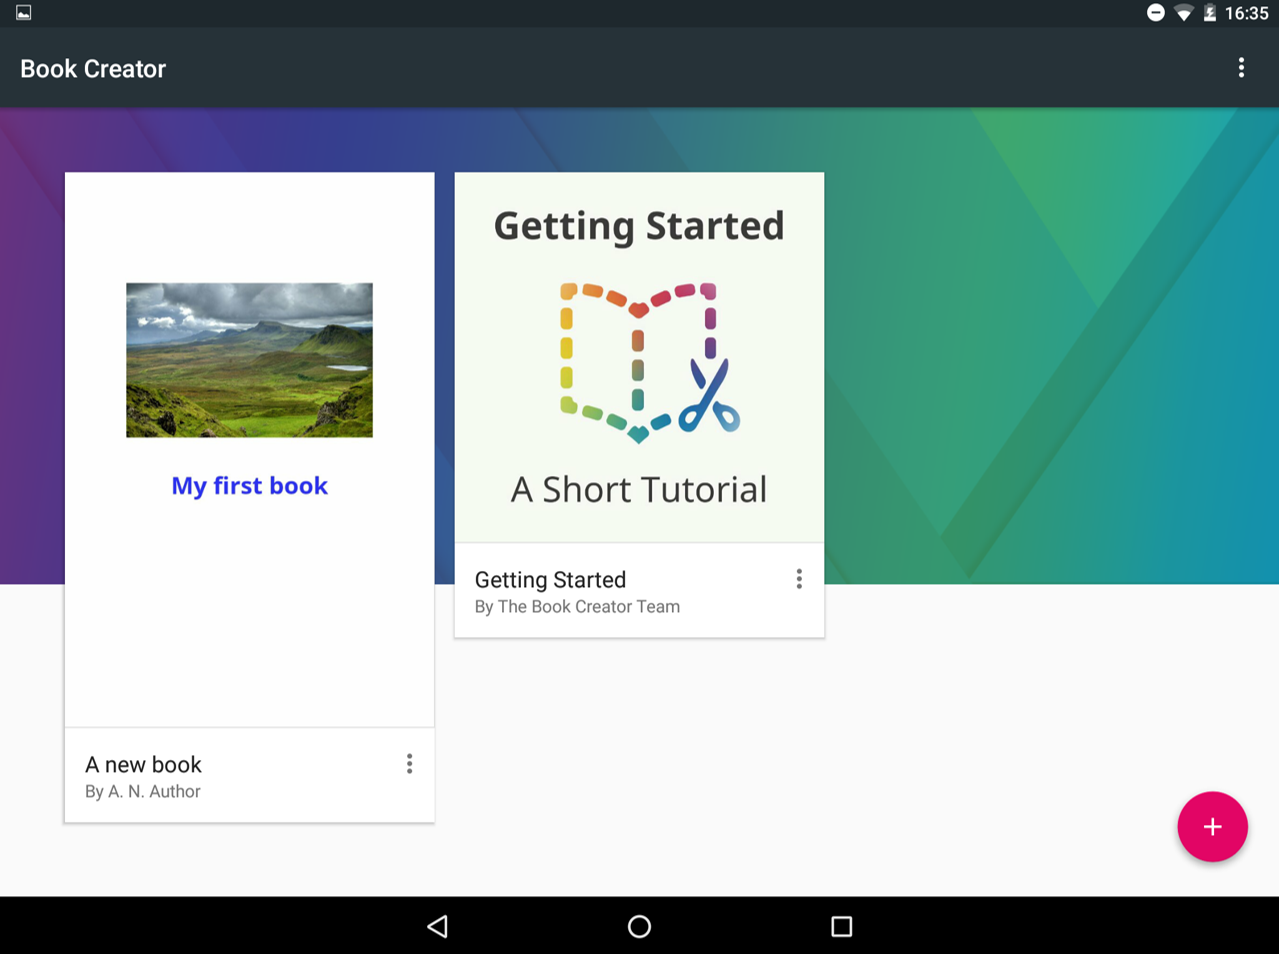Tap the do-not-disturb status icon
The width and height of the screenshot is (1279, 954).
pos(1155,13)
